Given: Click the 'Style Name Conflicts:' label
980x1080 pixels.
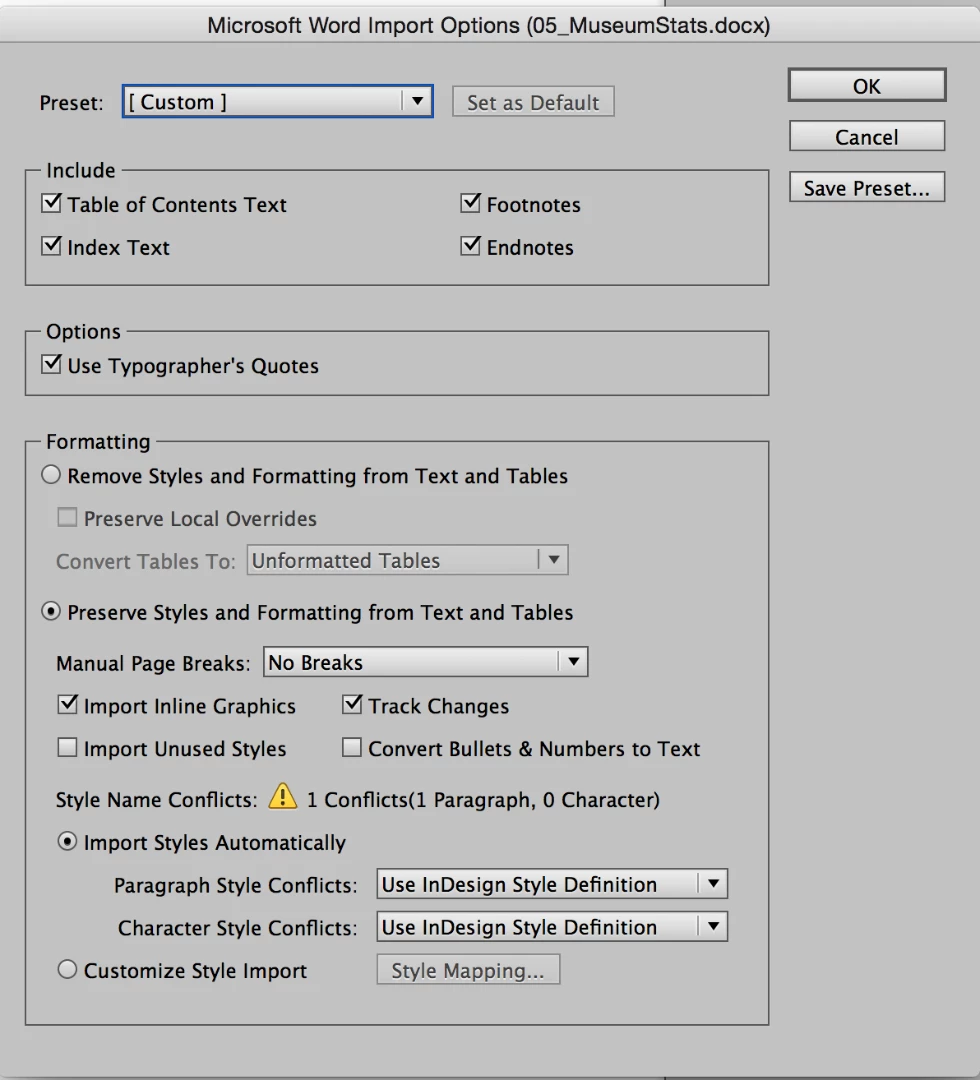Looking at the screenshot, I should pos(156,800).
